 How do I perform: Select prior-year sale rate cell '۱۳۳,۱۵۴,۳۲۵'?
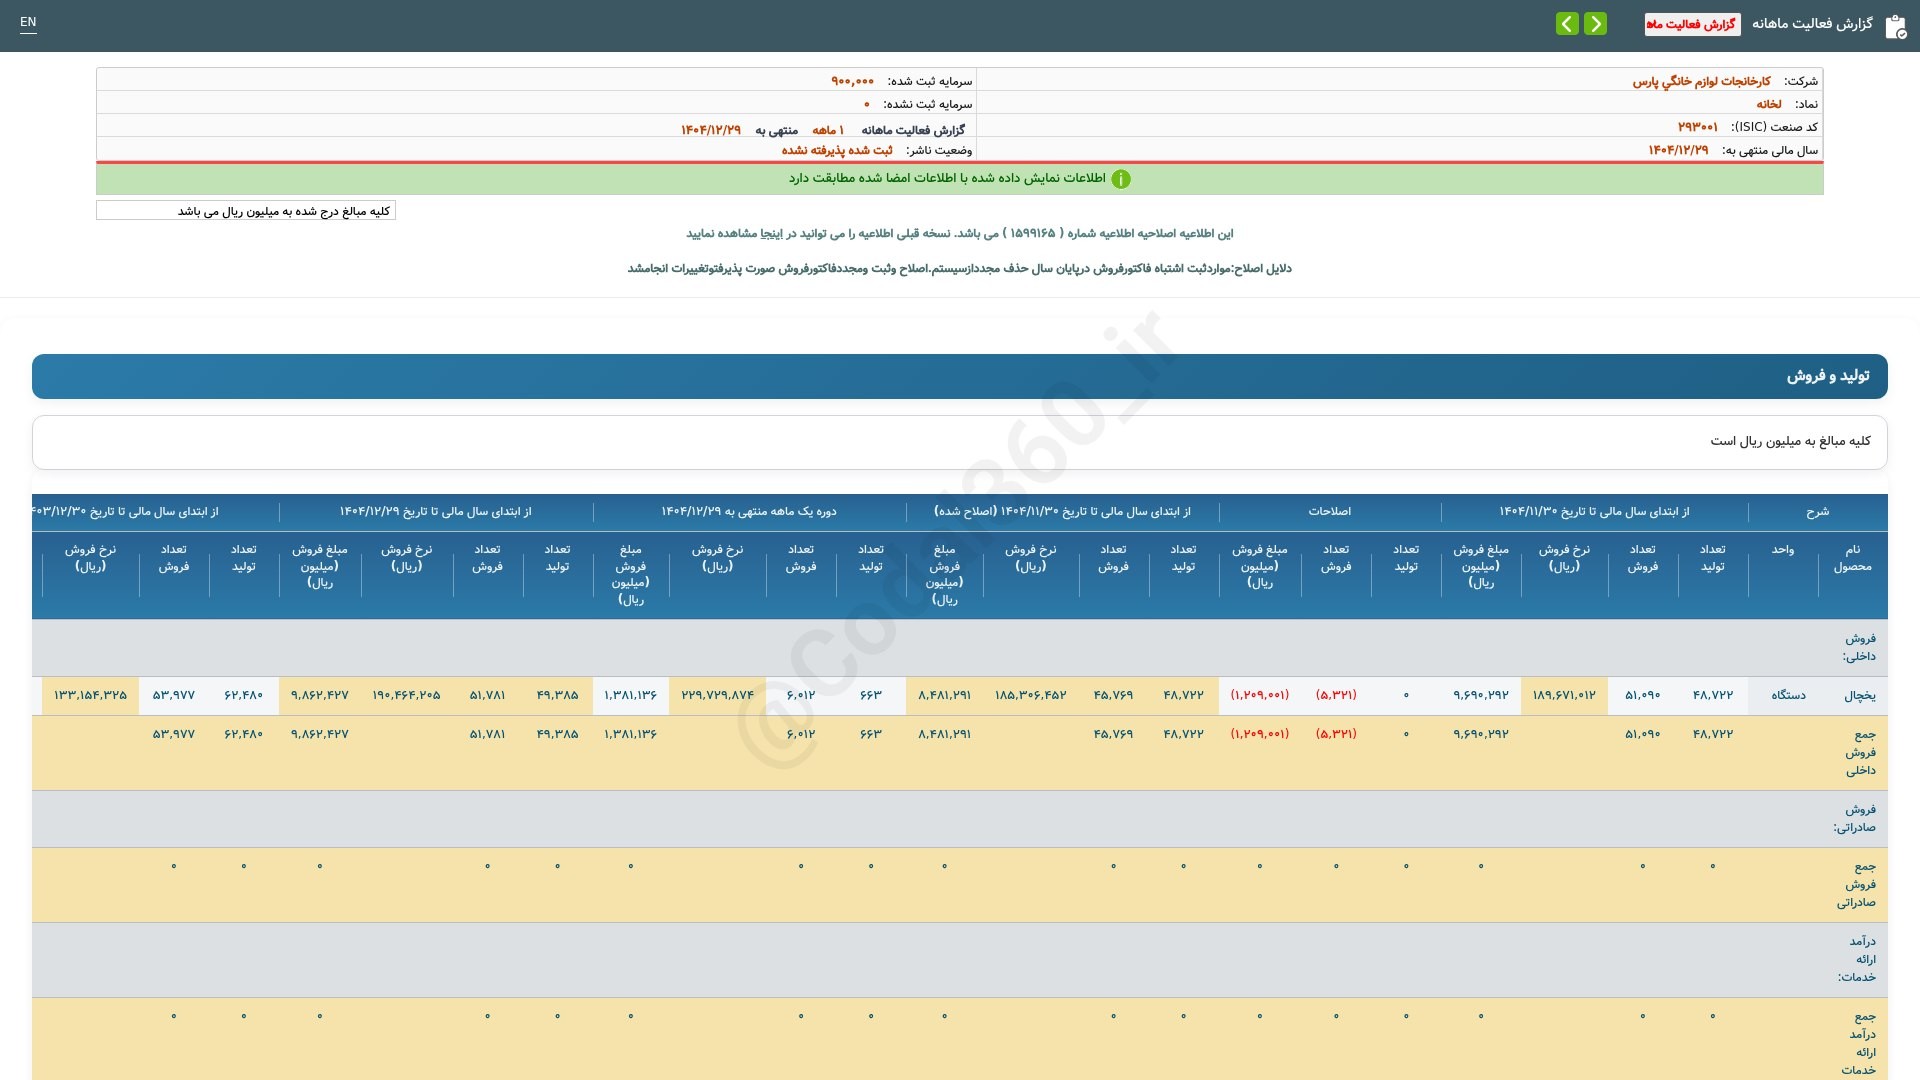point(90,695)
